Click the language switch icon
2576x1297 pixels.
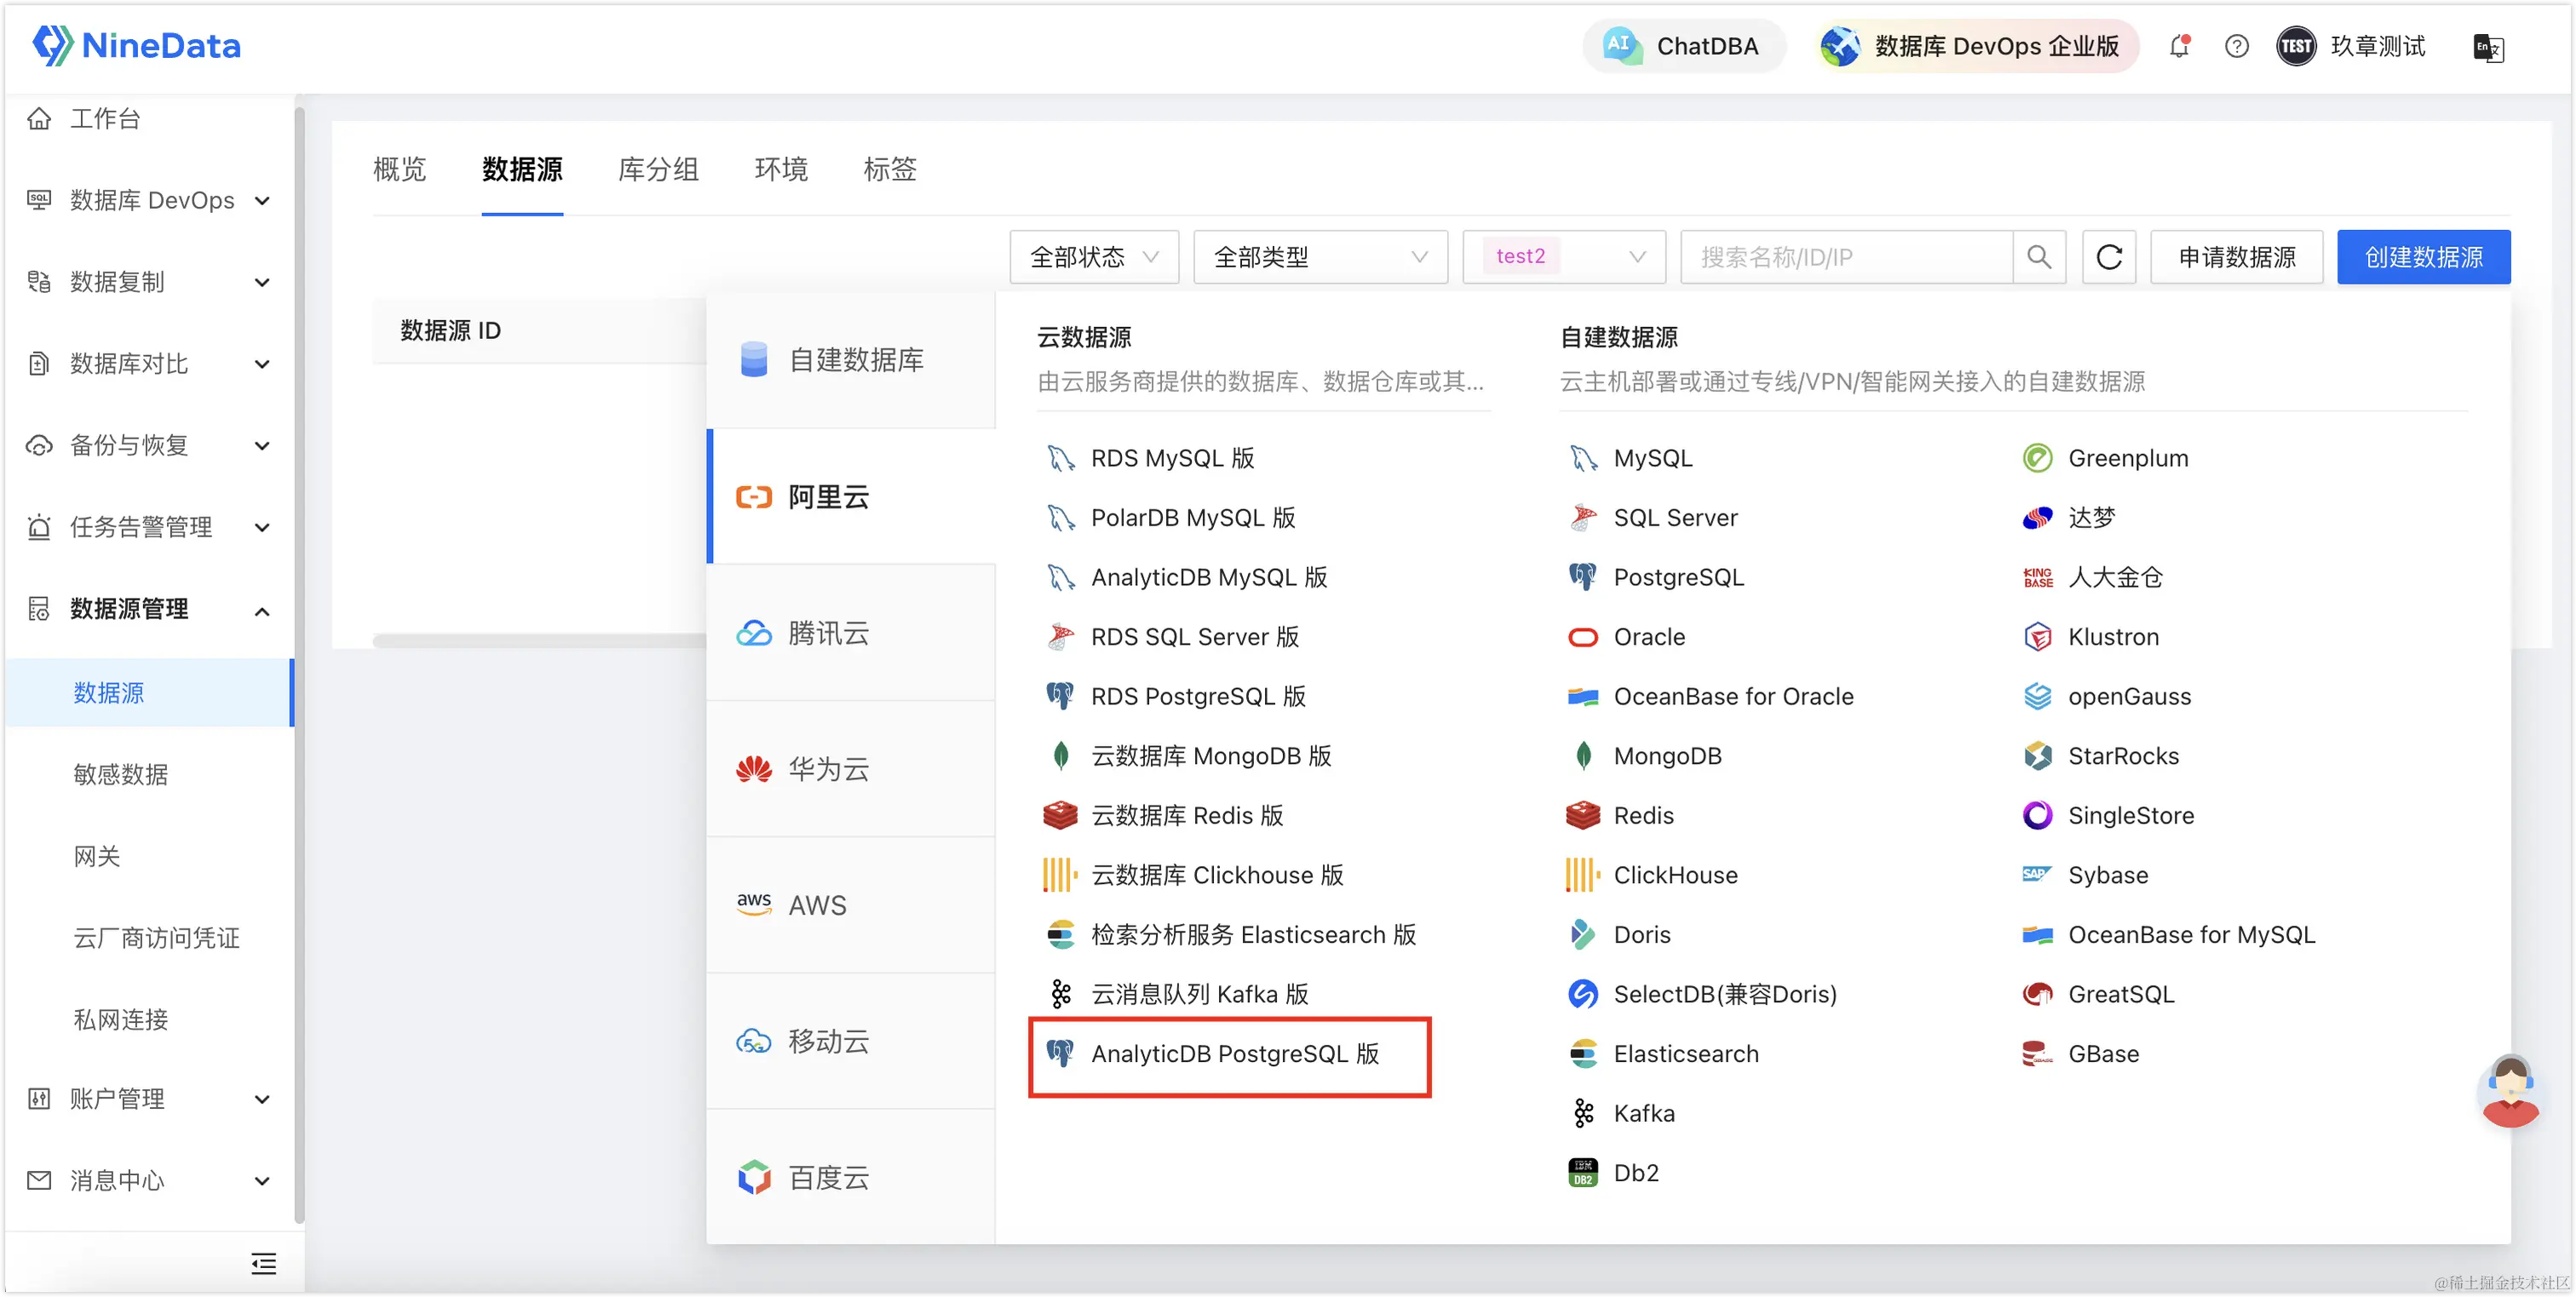point(2487,47)
